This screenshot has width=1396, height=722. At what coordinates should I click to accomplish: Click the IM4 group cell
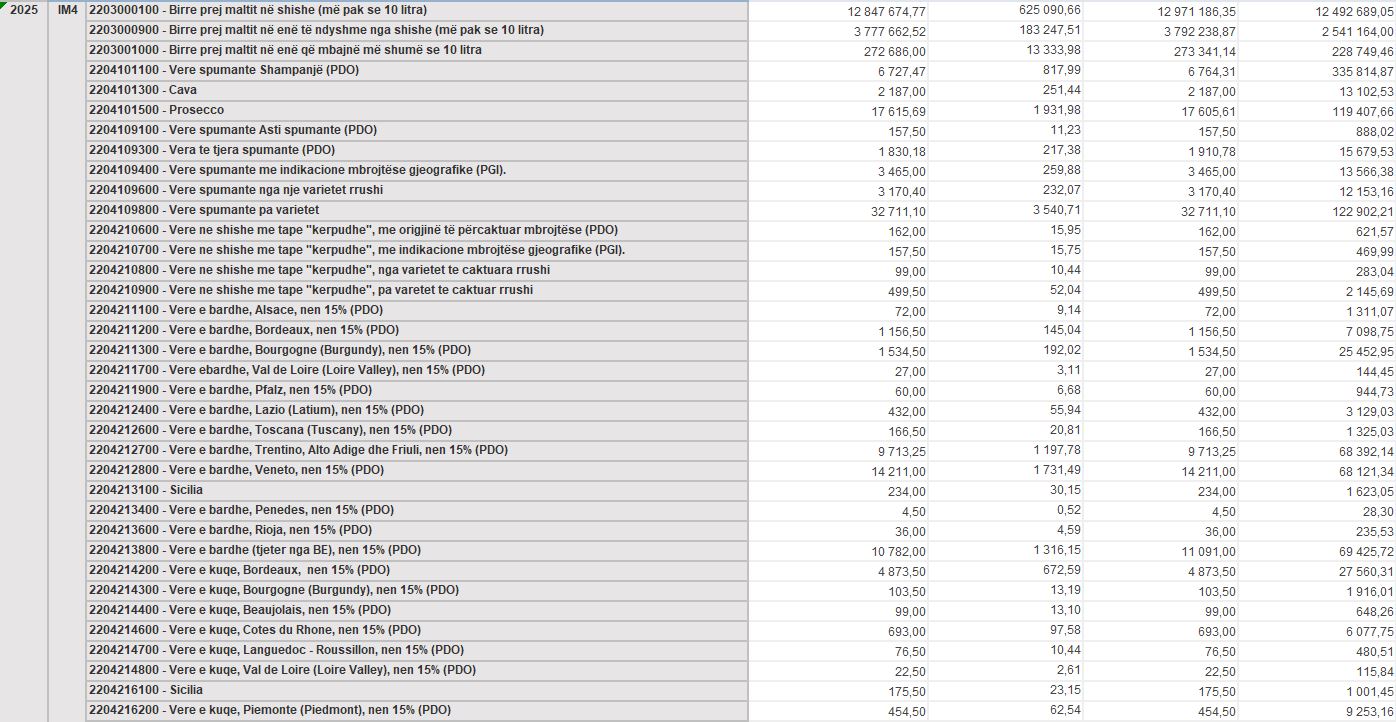(x=67, y=10)
